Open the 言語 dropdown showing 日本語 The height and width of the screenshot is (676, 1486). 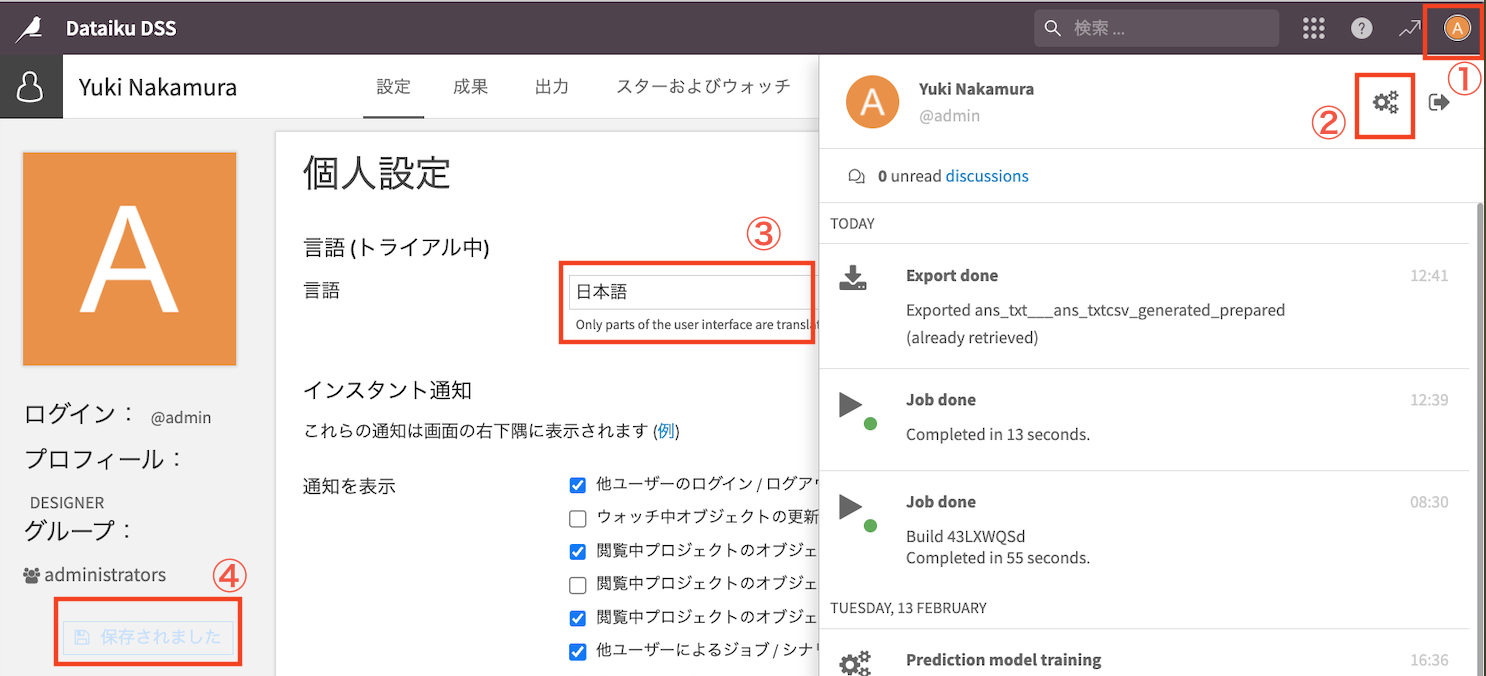[693, 292]
